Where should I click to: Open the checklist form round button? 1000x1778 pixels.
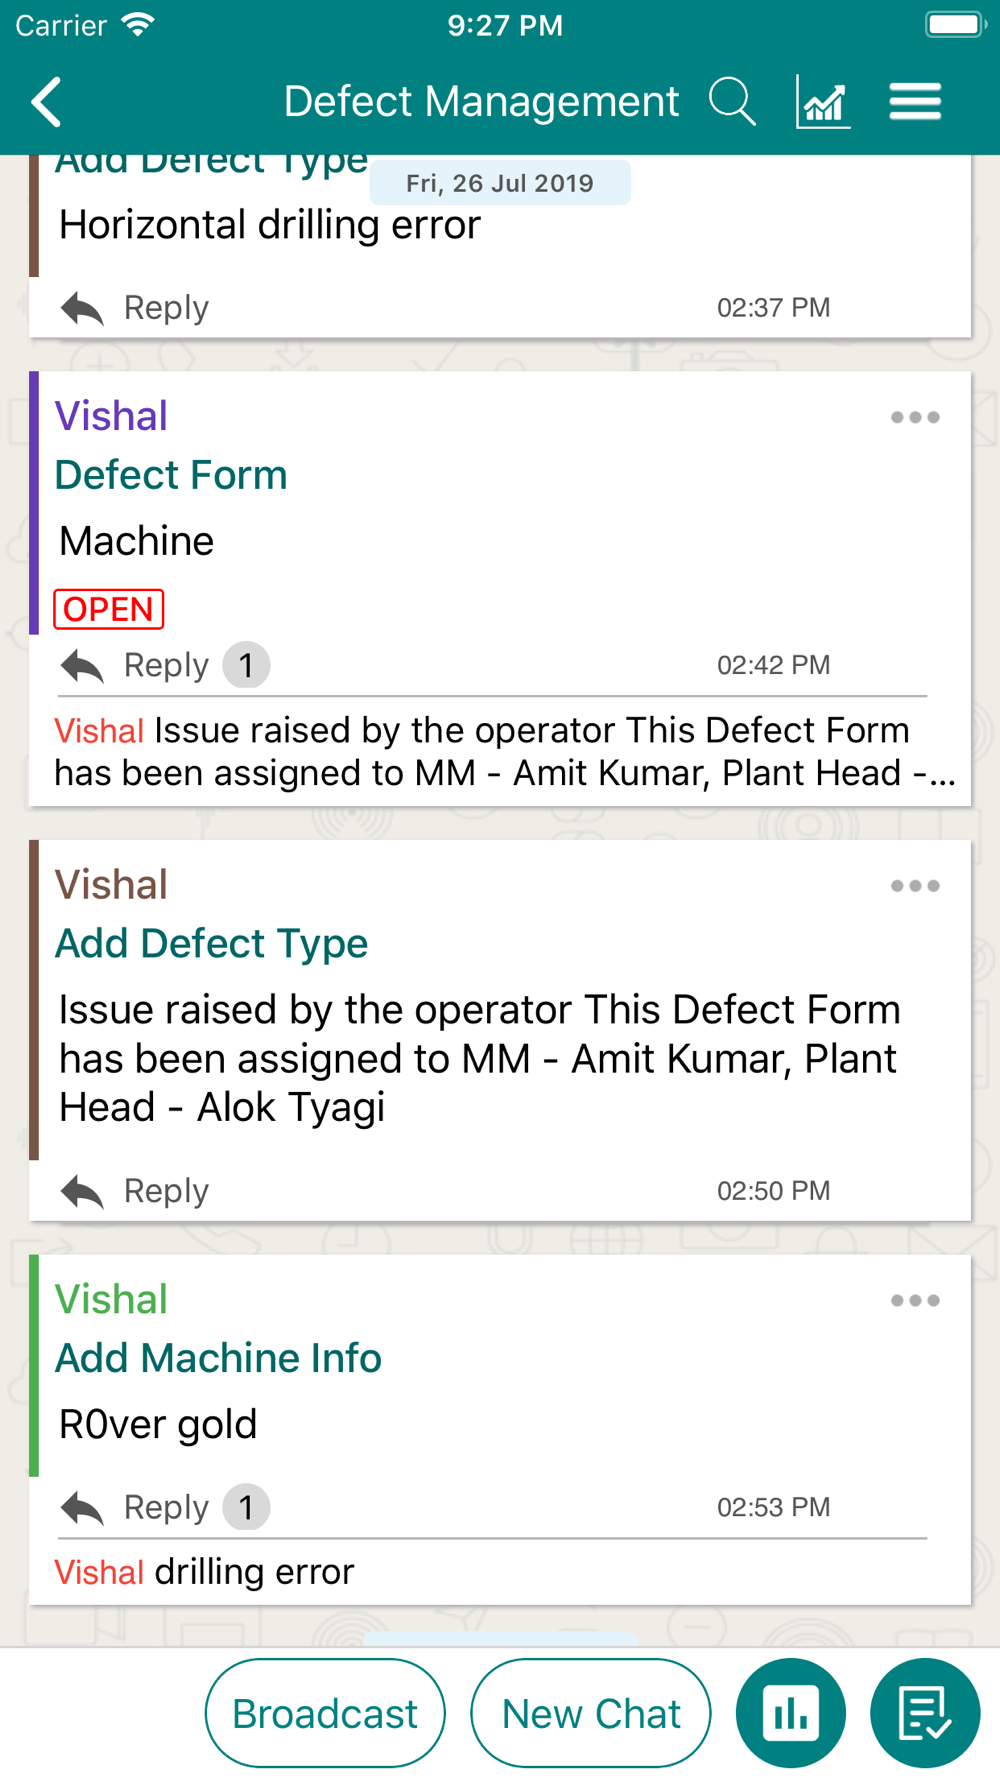(x=925, y=1713)
